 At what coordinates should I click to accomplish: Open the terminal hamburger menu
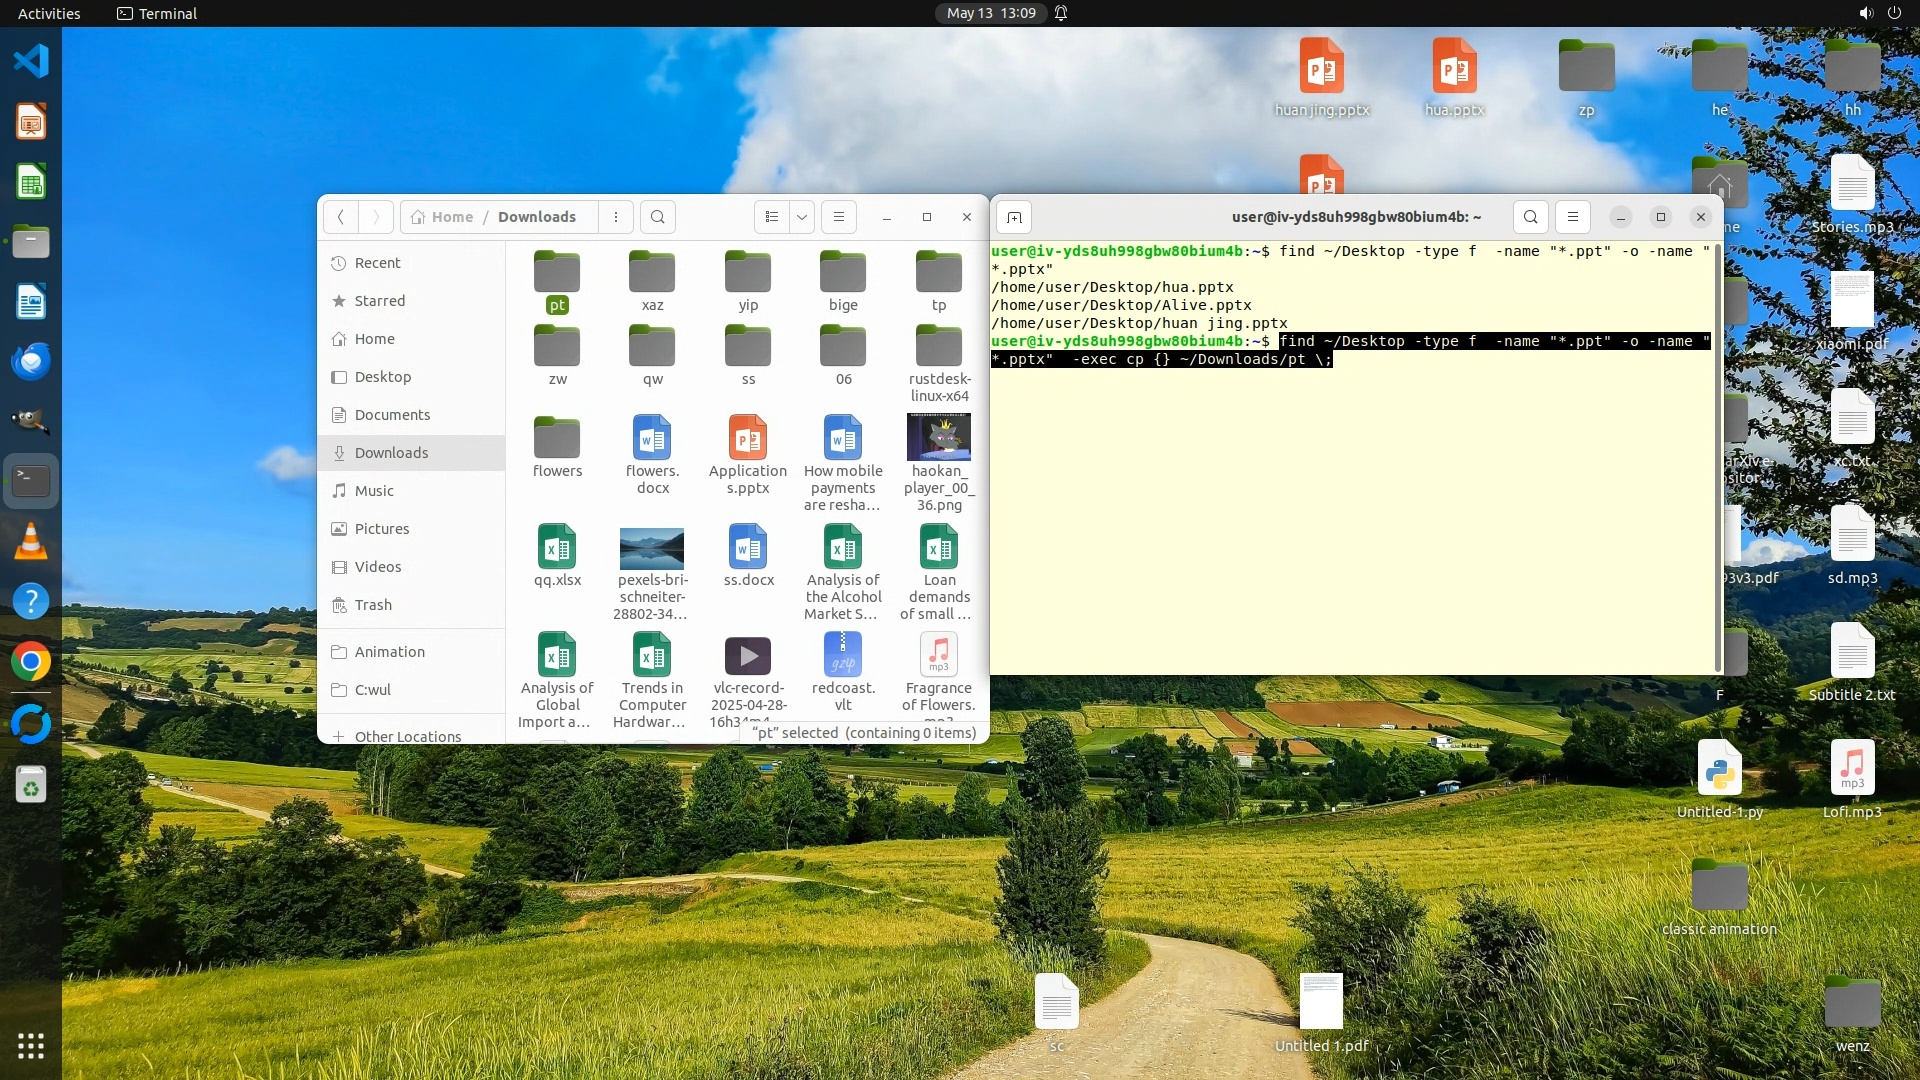1573,217
